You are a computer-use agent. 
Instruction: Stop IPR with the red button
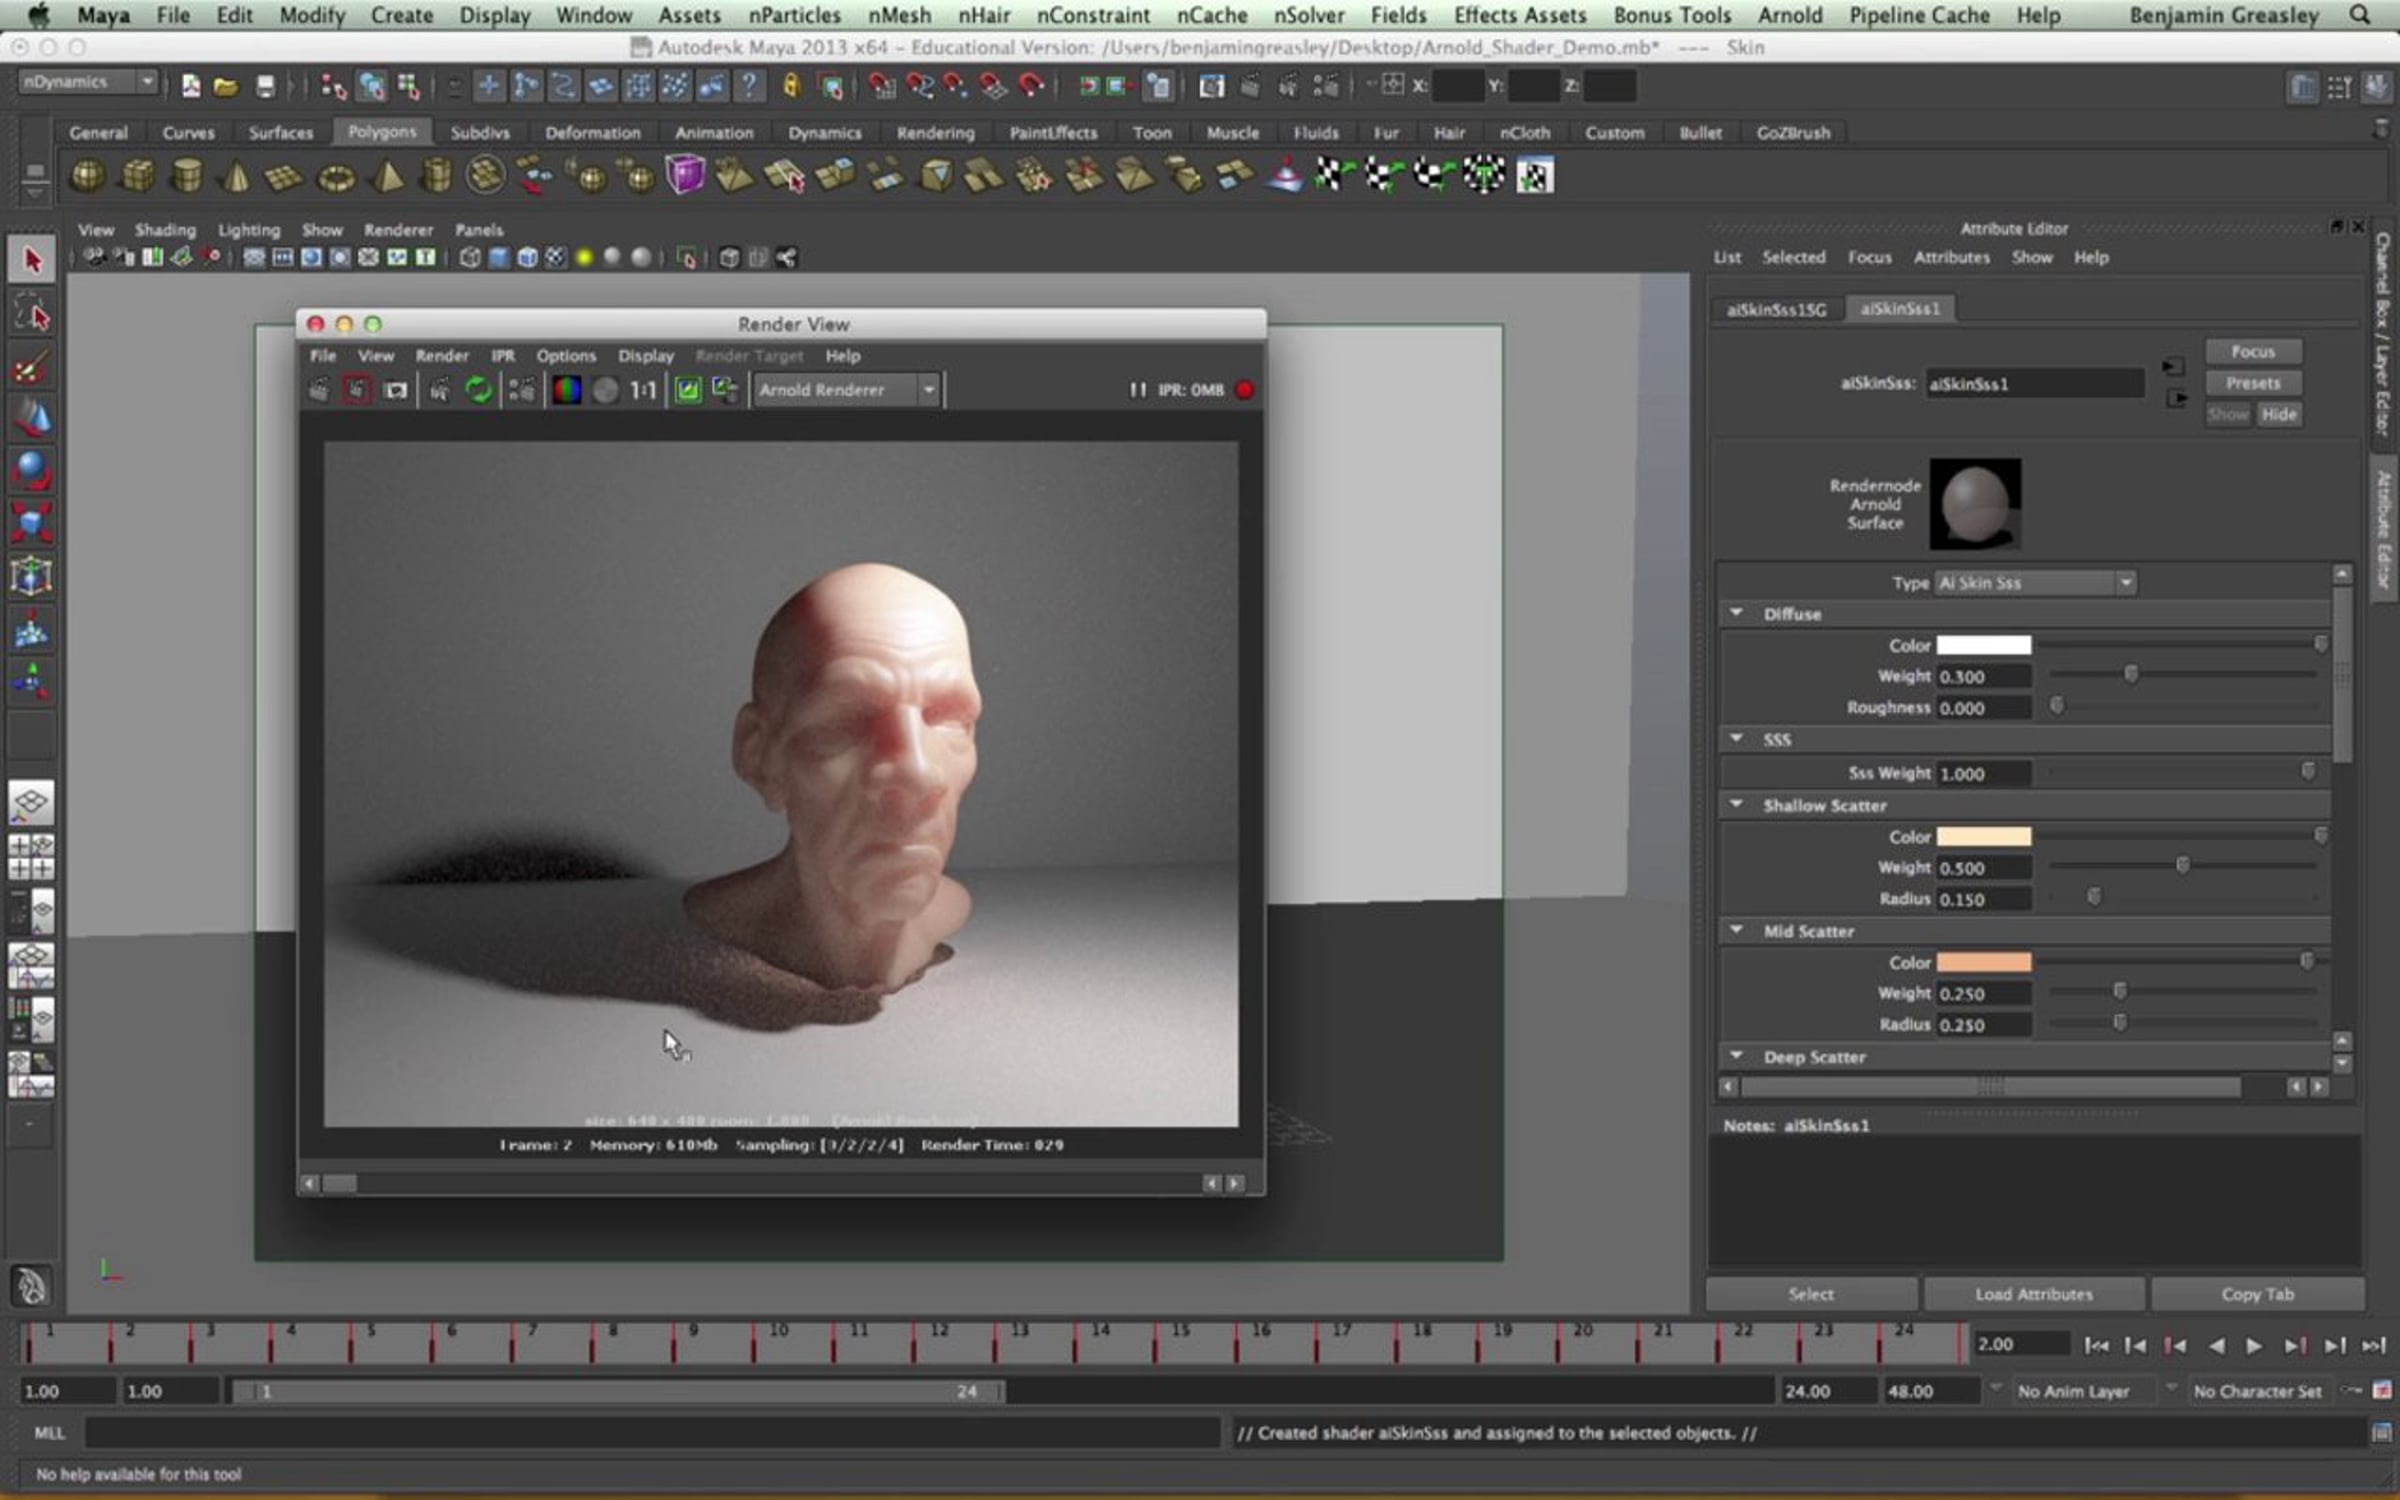coord(1245,390)
